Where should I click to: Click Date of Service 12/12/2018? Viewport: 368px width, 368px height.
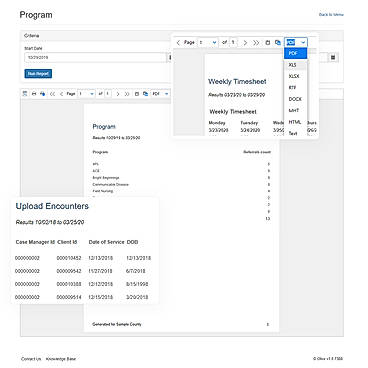(x=101, y=284)
